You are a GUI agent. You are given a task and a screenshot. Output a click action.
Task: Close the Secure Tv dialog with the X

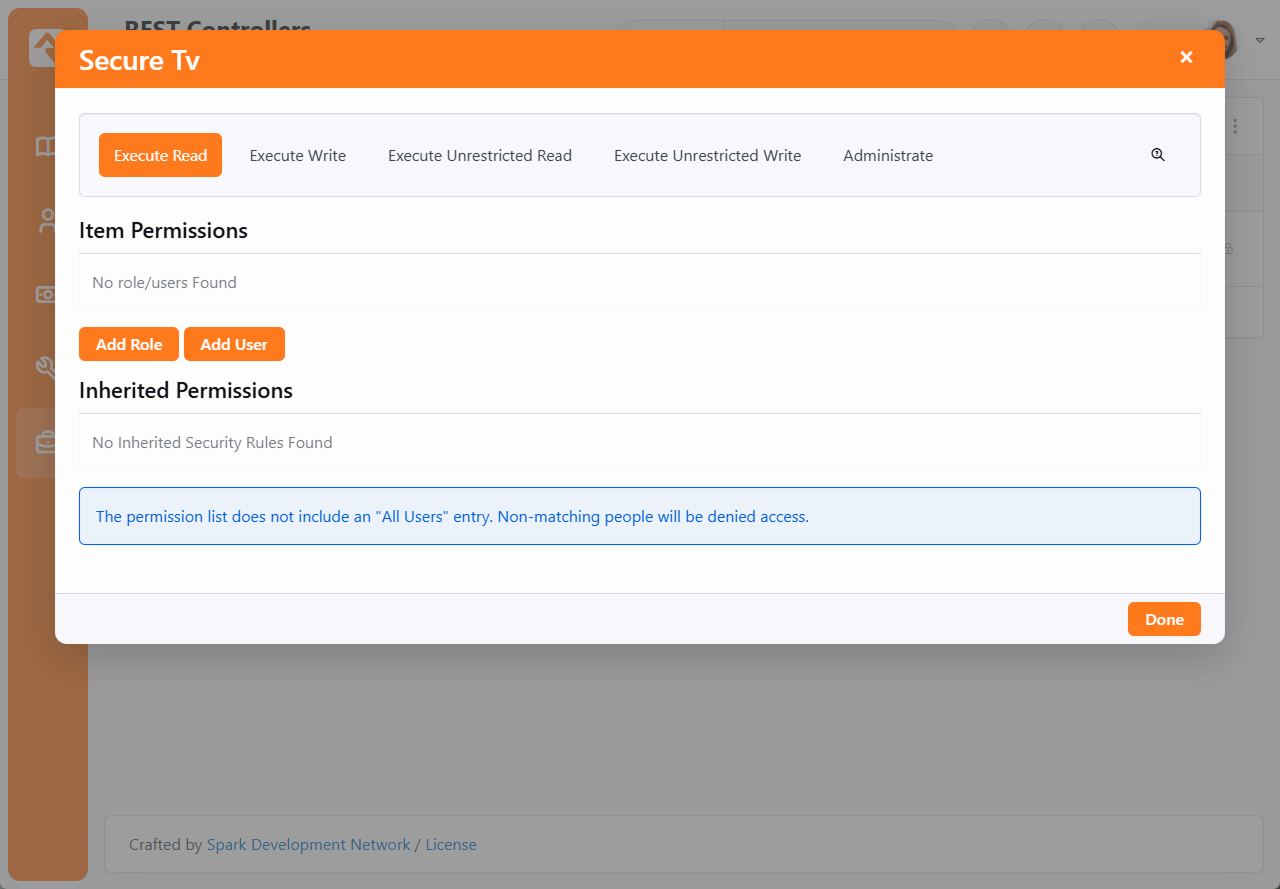[1186, 57]
